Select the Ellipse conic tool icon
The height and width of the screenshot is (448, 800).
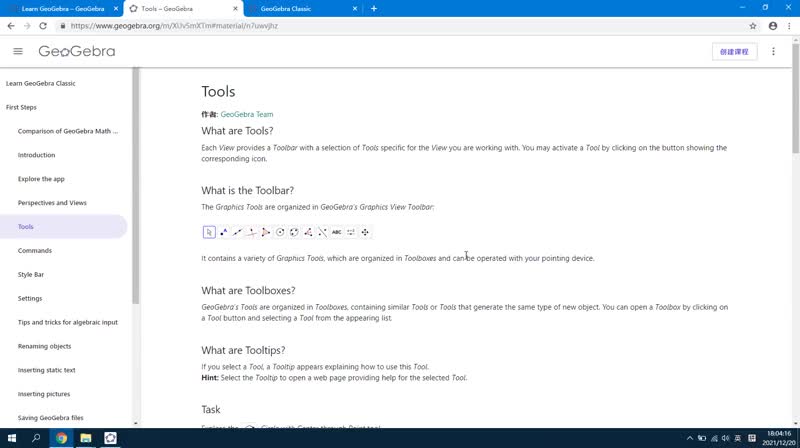point(294,232)
